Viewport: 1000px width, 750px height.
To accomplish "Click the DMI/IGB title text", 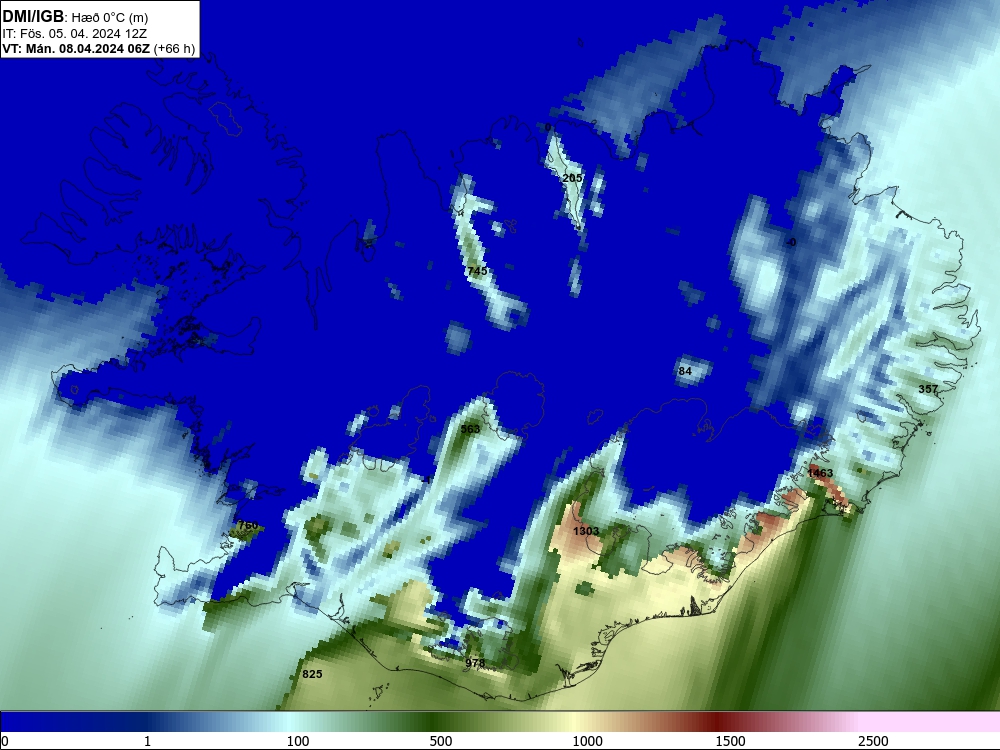I will point(33,16).
